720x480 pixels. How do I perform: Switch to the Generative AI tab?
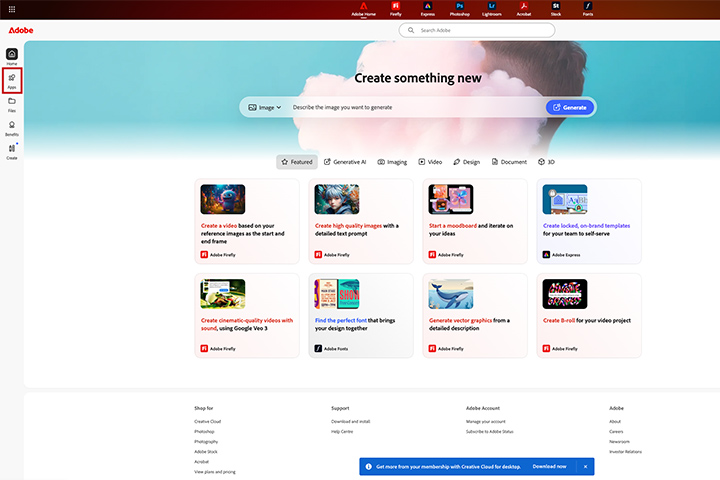[345, 161]
